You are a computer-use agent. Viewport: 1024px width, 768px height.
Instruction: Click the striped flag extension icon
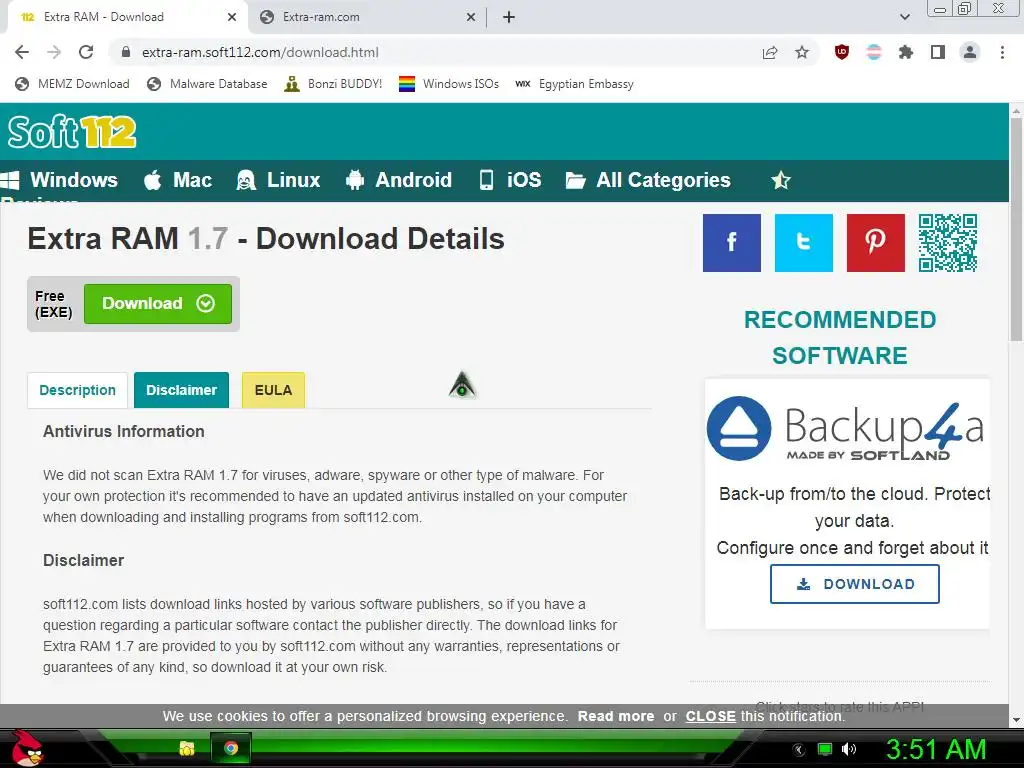(874, 52)
